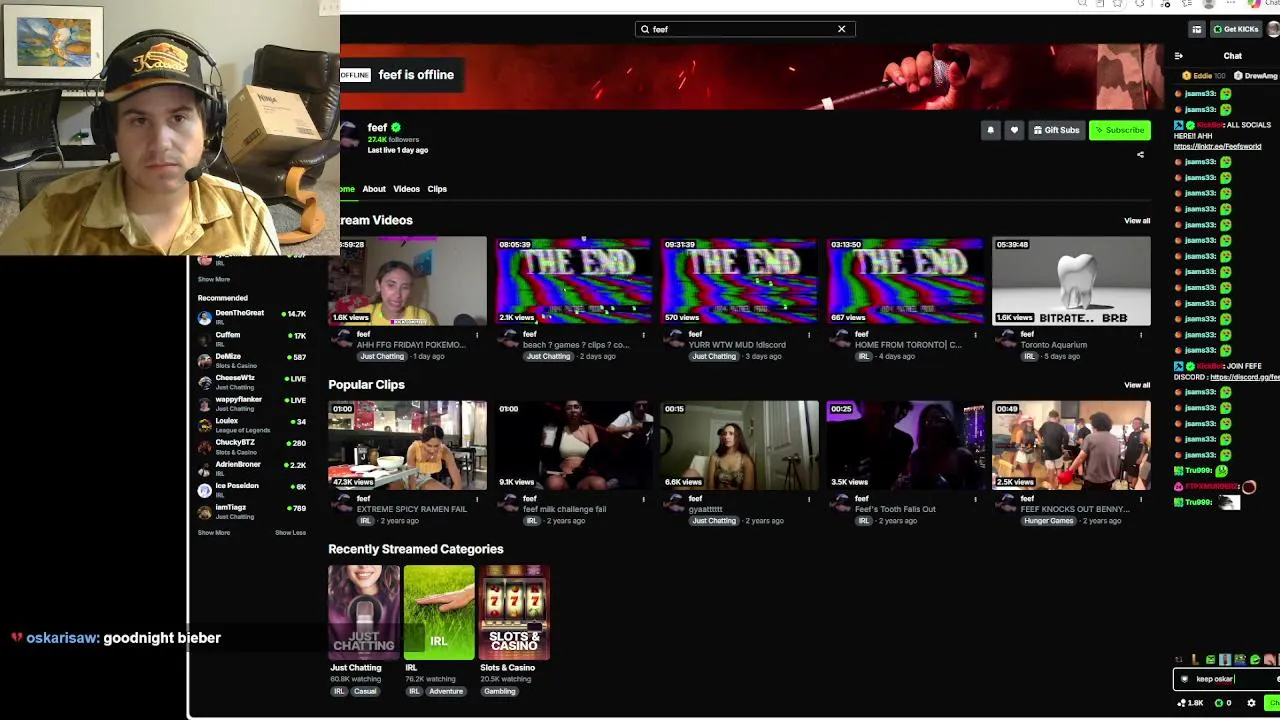This screenshot has width=1280, height=720.
Task: Clear the search box with X
Action: pos(842,29)
